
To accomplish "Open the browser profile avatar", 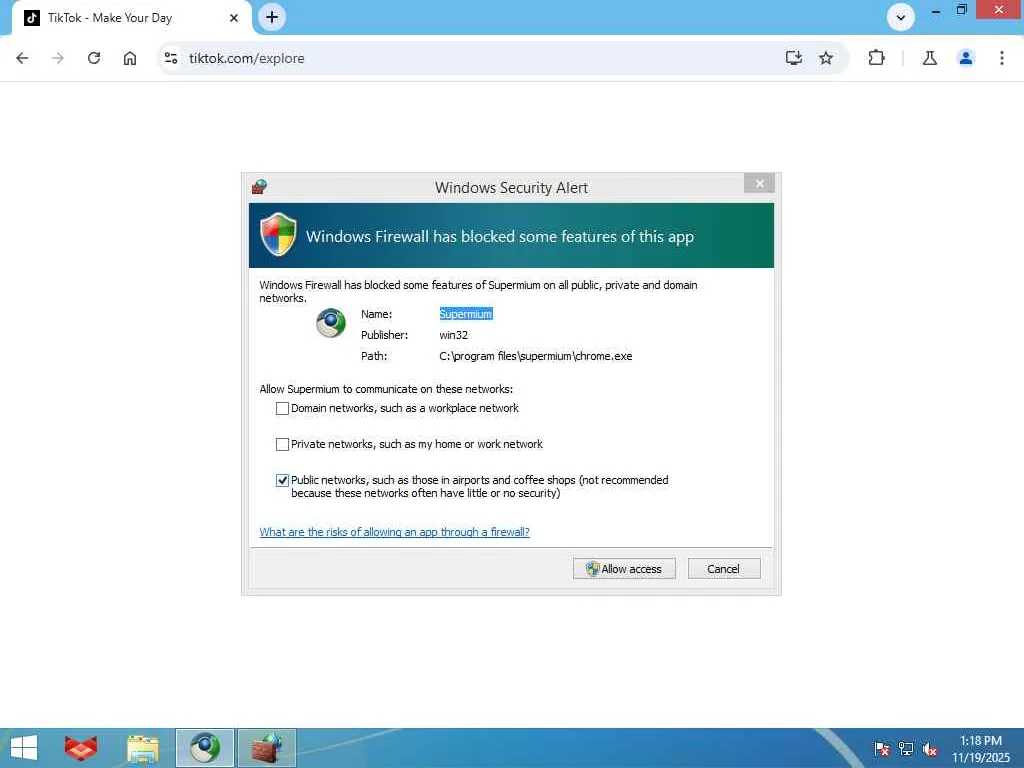I will [x=966, y=58].
